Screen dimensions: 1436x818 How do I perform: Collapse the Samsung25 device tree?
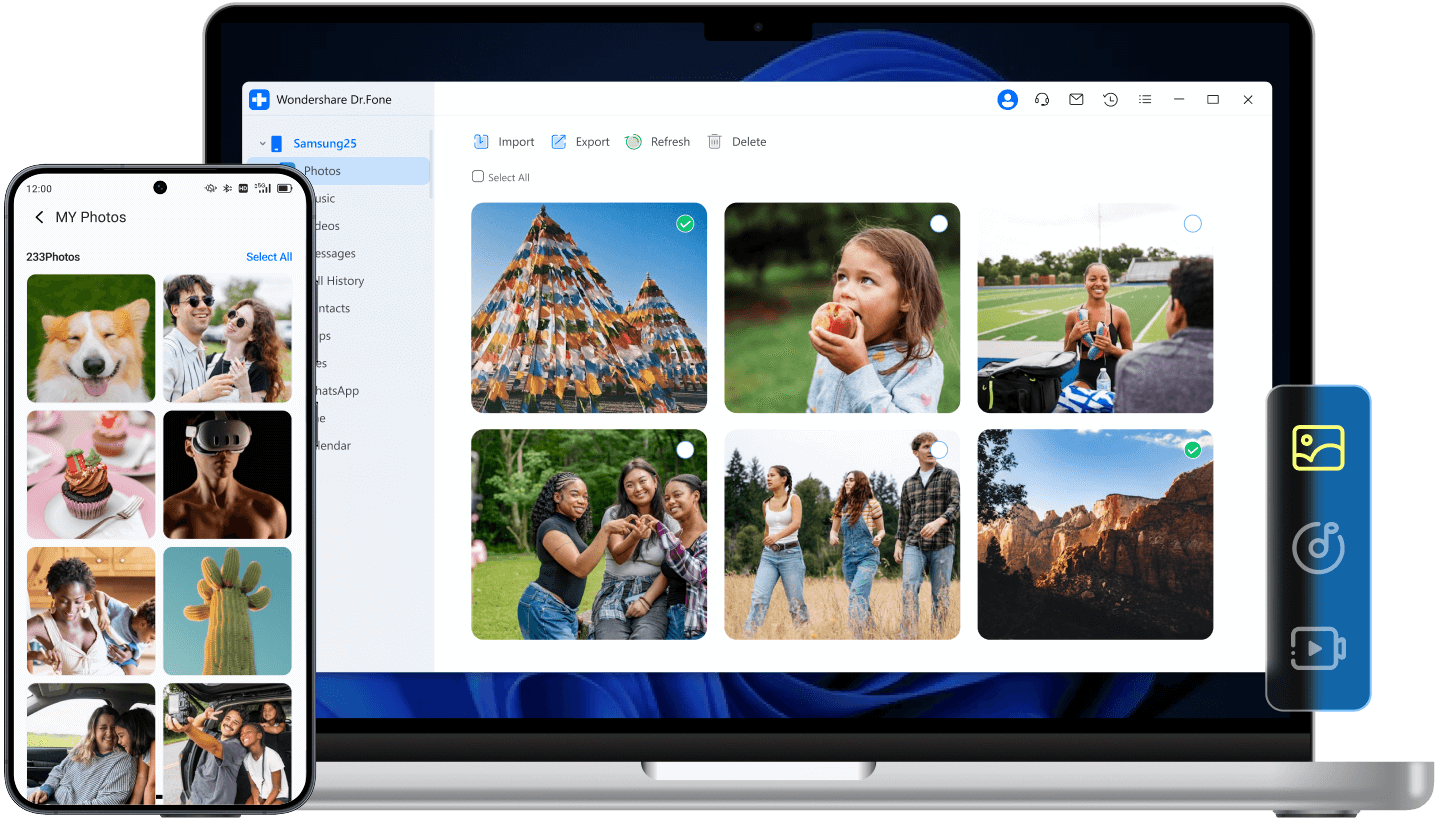[x=262, y=144]
